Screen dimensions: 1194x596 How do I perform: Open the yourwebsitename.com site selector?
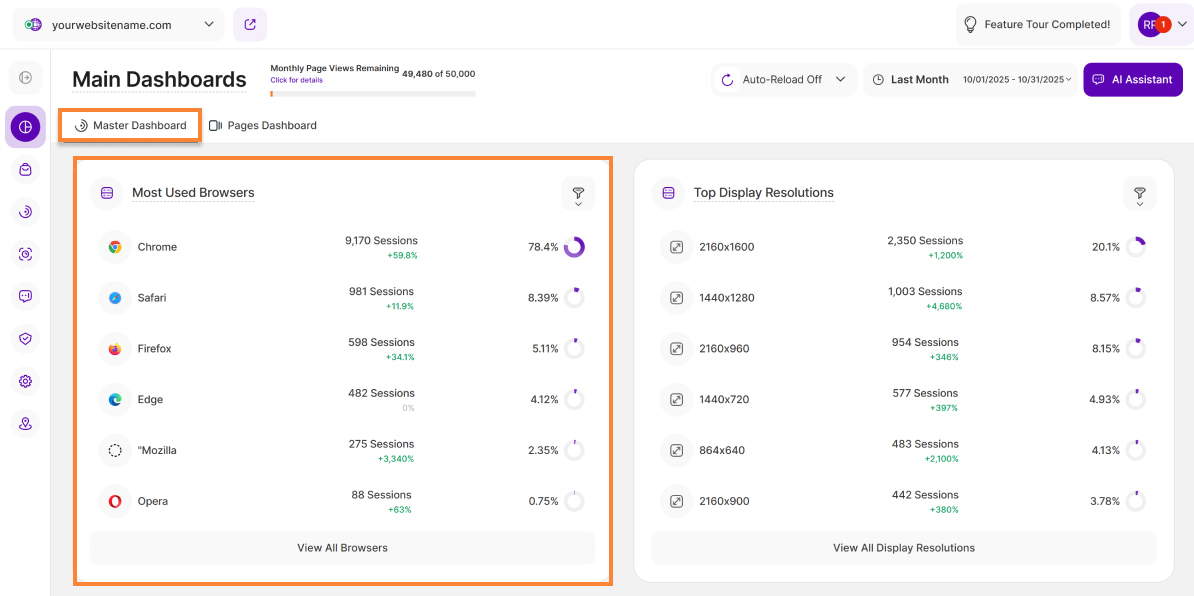tap(119, 25)
